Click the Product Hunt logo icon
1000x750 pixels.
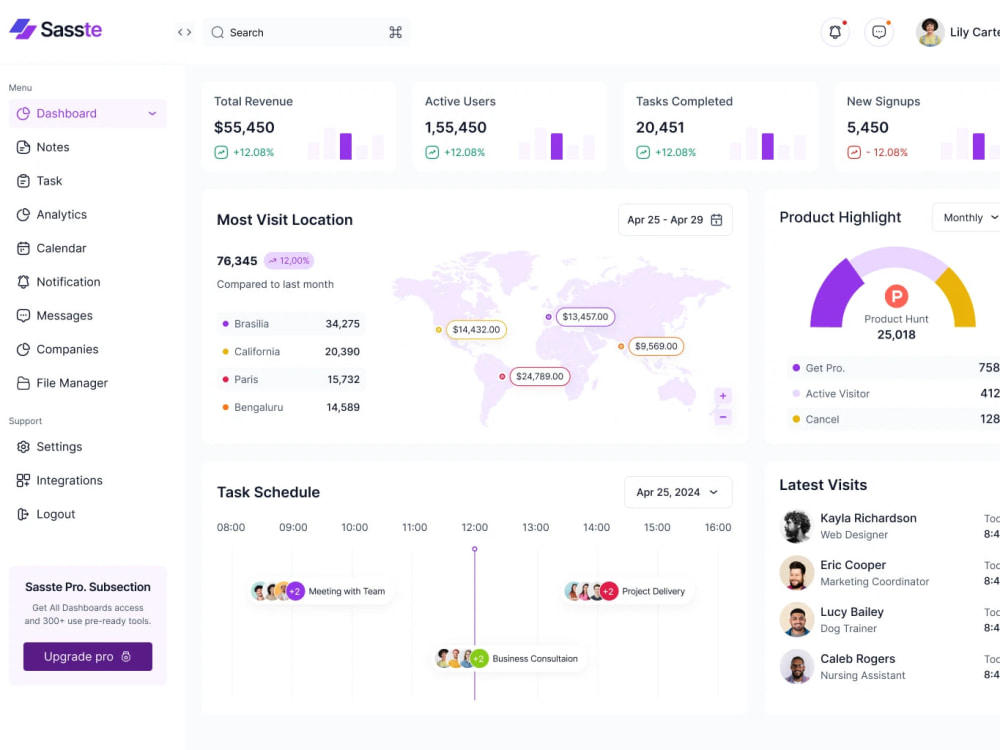[897, 296]
